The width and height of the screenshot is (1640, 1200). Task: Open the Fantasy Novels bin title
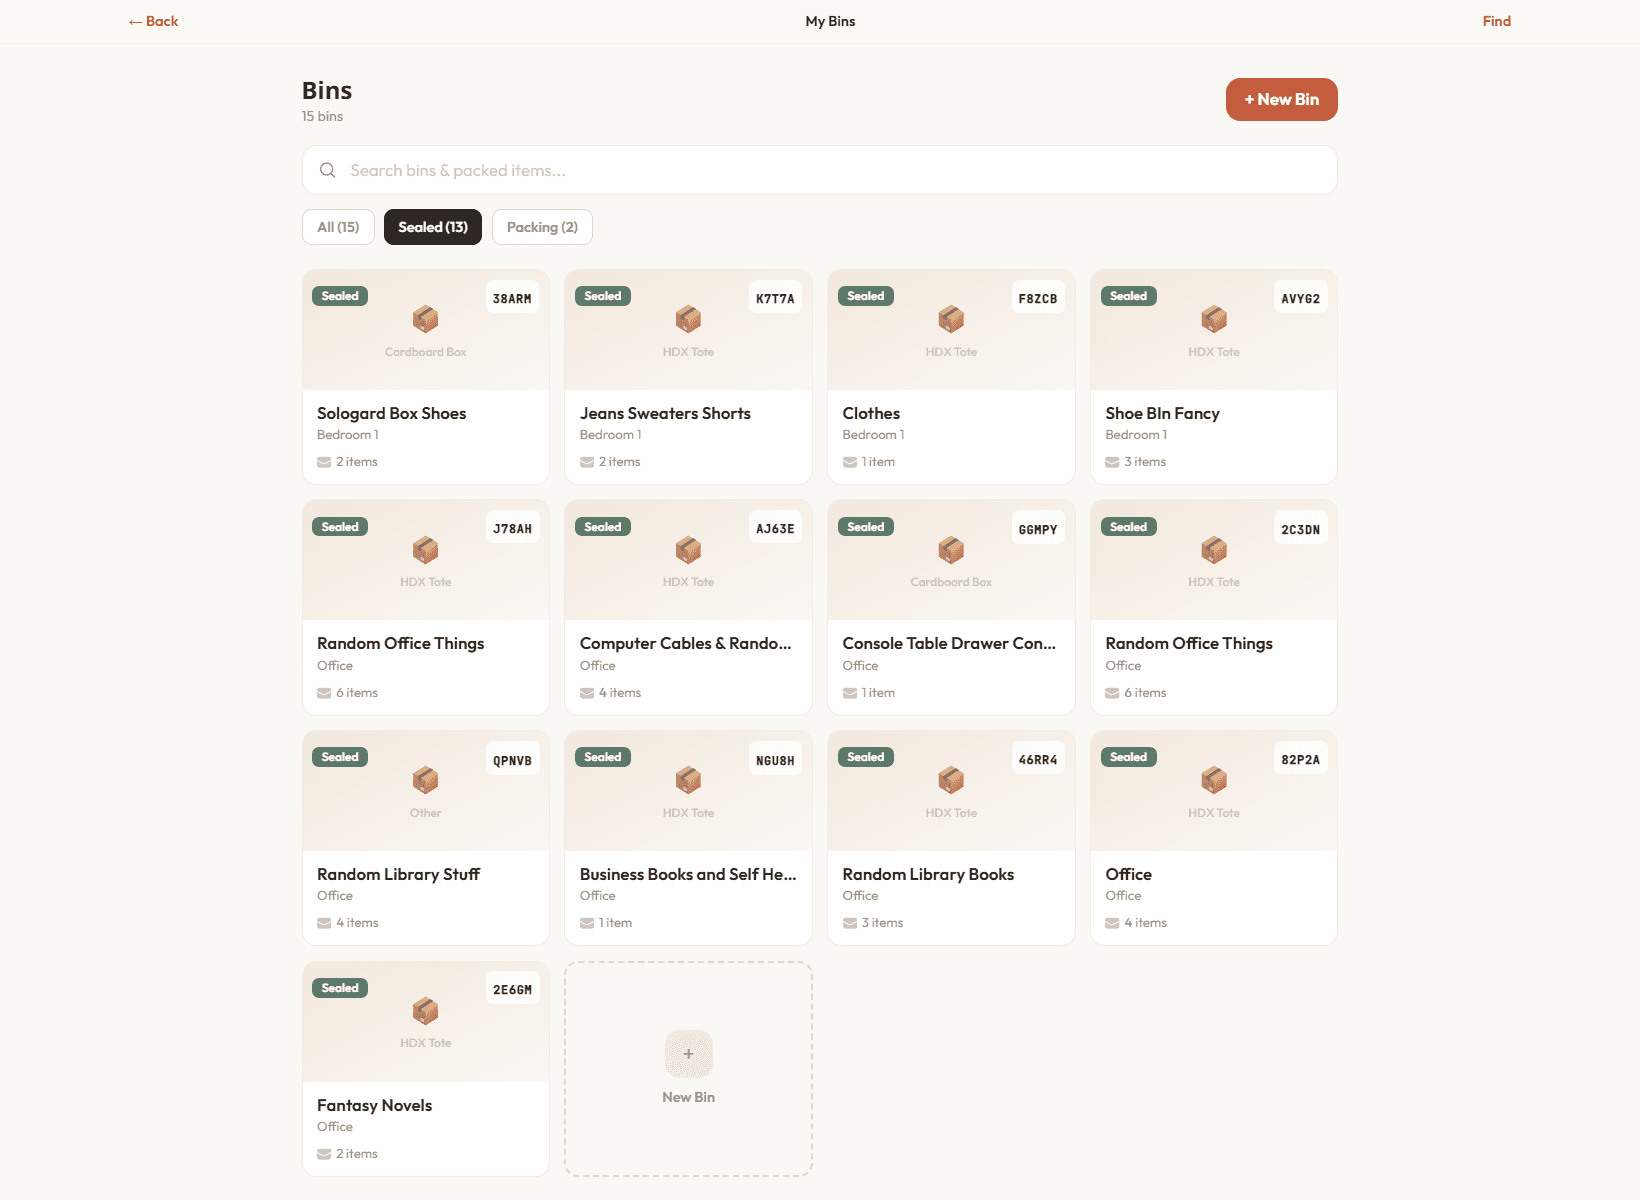[x=374, y=1105]
